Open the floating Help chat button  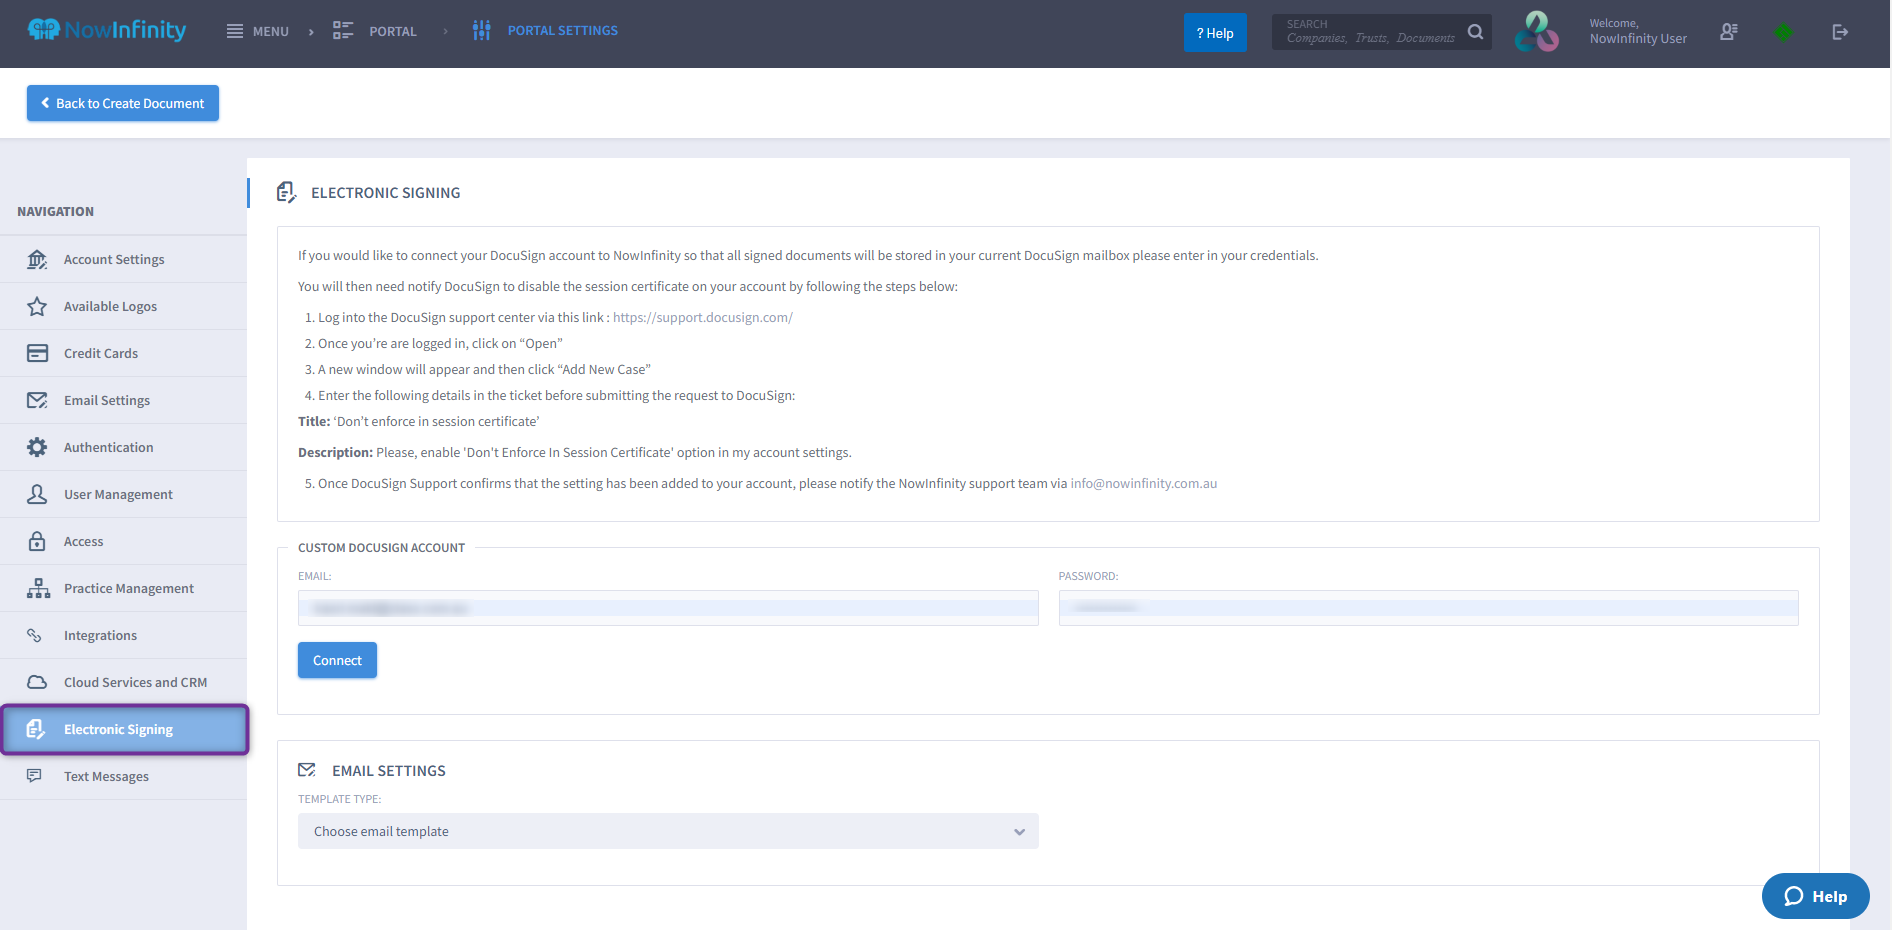coord(1815,896)
